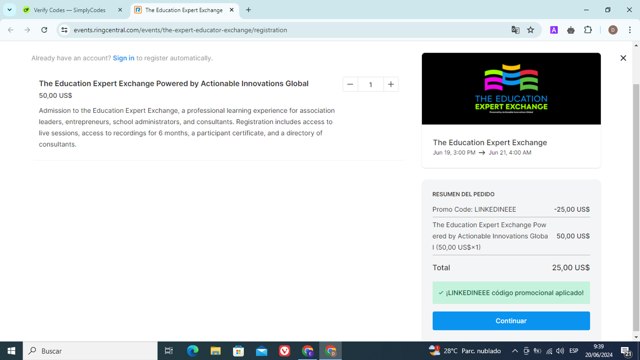This screenshot has width=640, height=360.
Task: Click the -25,00 US$ discount amount
Action: click(x=572, y=209)
